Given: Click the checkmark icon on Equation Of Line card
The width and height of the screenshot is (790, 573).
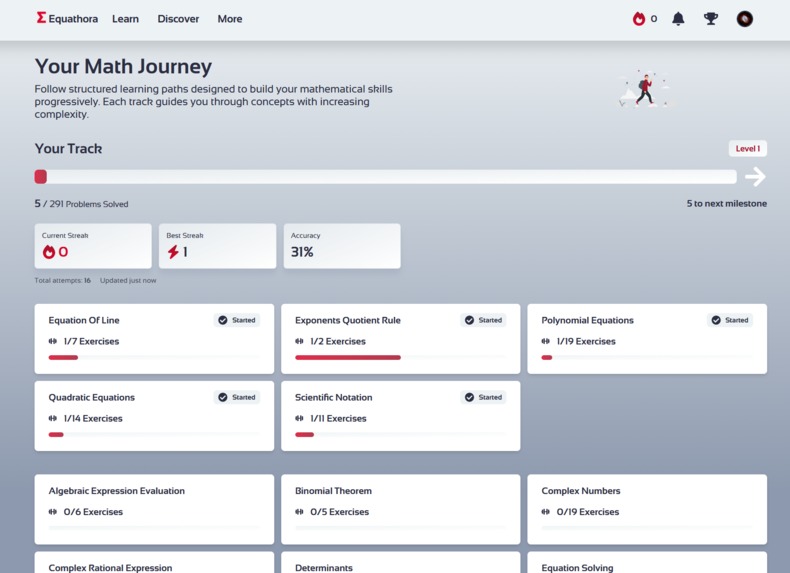Looking at the screenshot, I should click(222, 320).
